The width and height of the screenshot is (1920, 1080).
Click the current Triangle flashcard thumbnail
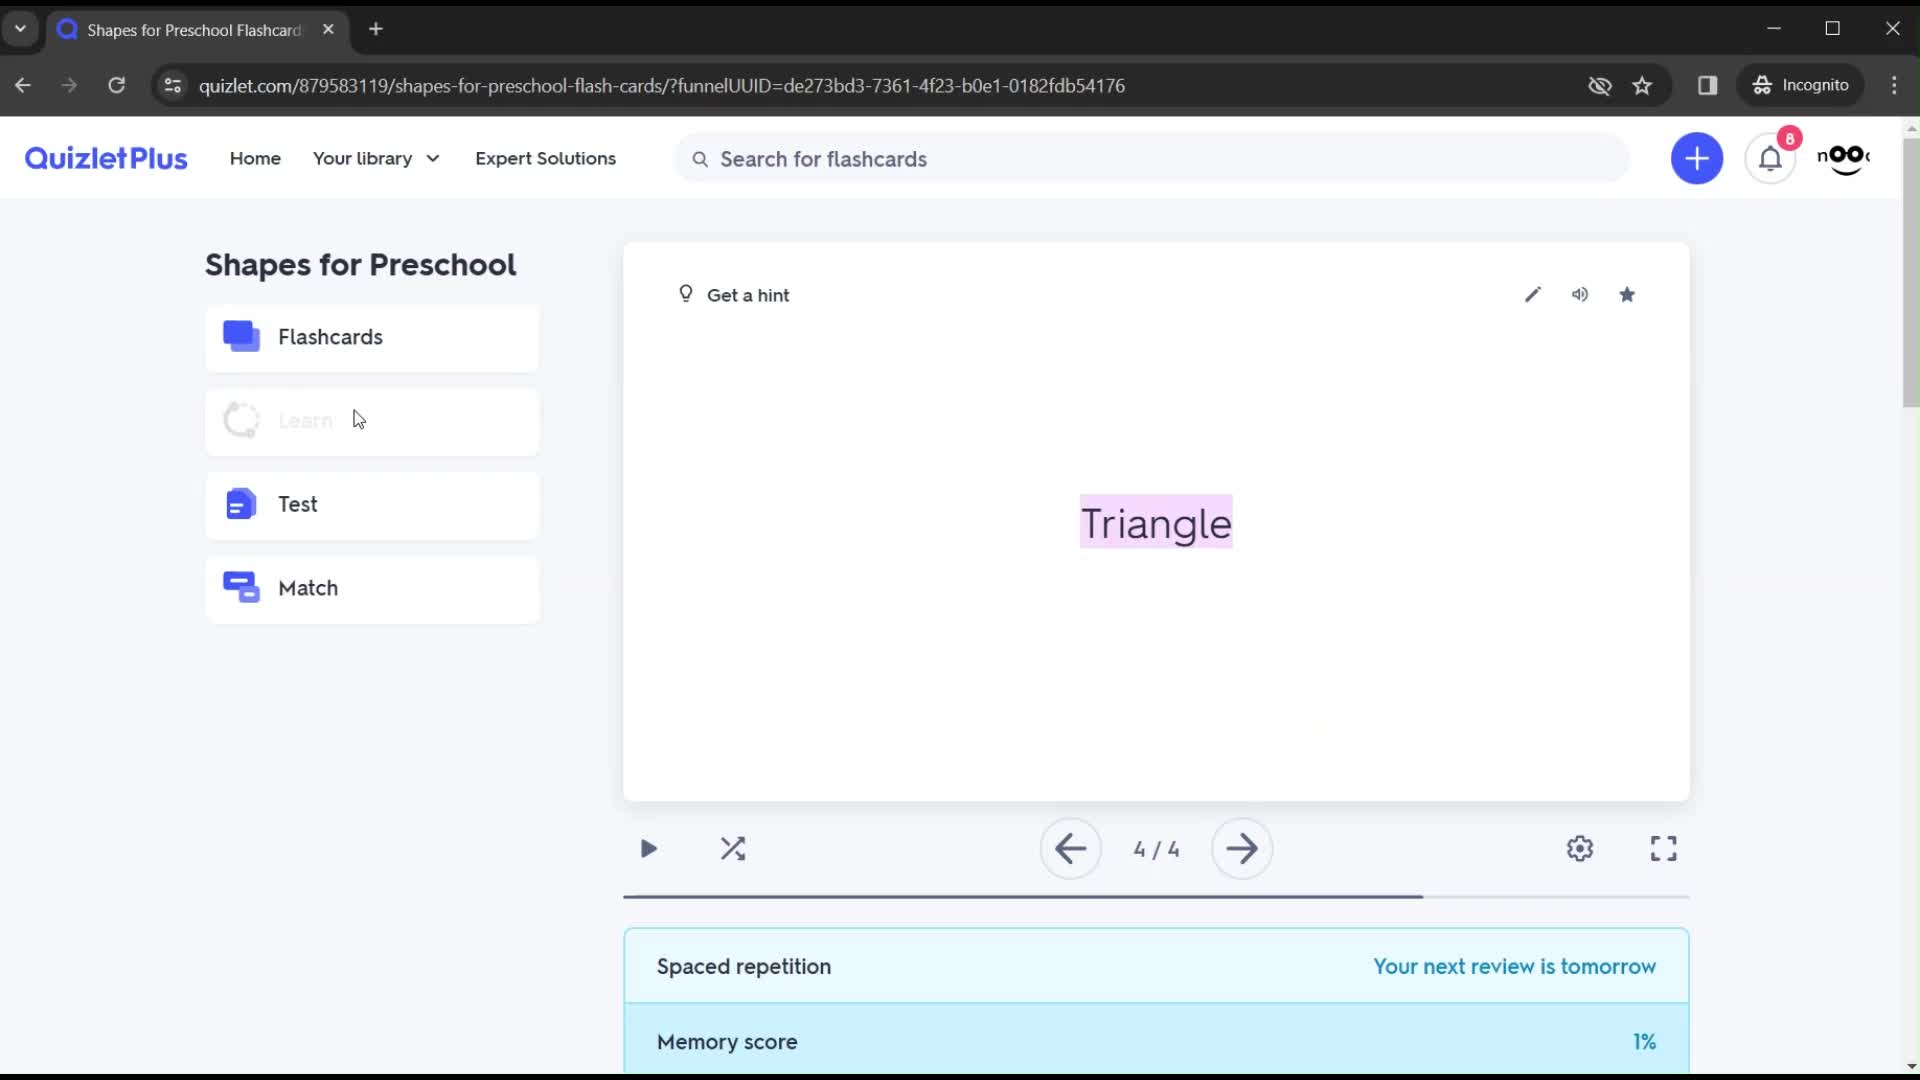point(1156,522)
